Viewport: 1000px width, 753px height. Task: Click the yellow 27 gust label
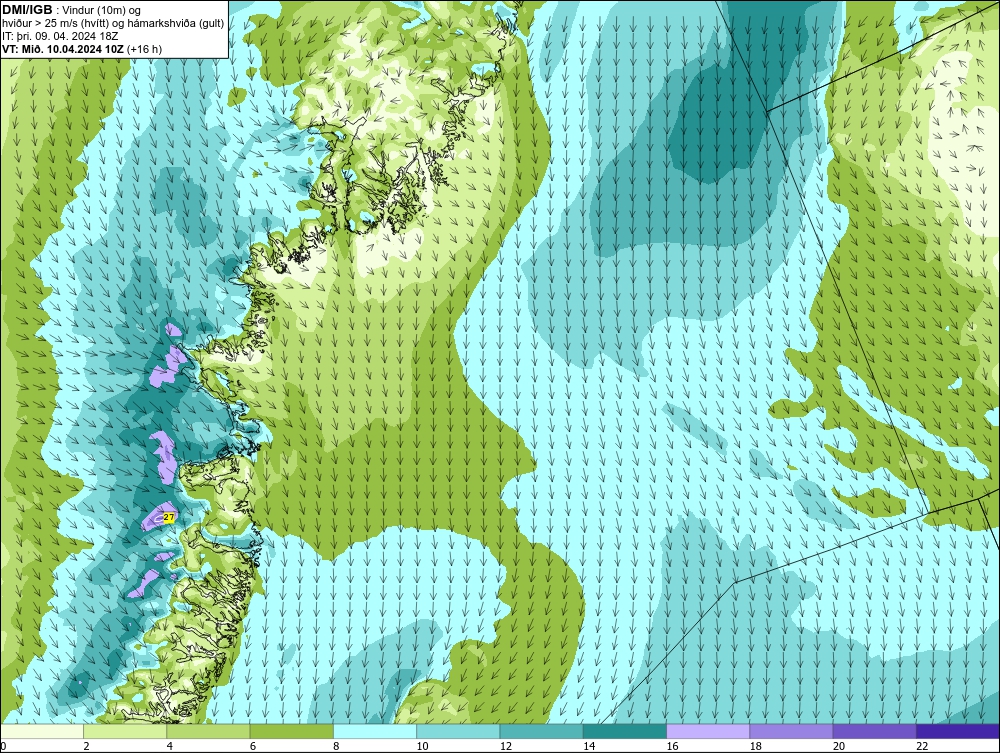pyautogui.click(x=169, y=518)
